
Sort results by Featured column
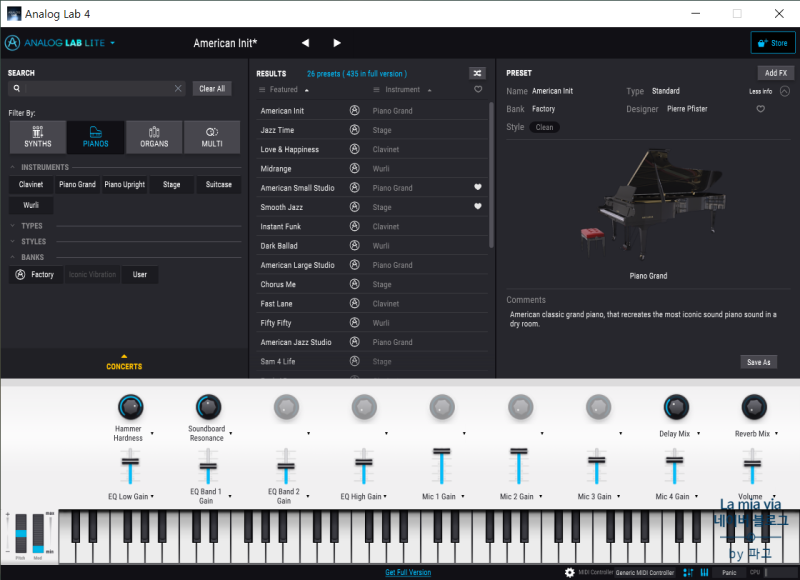pyautogui.click(x=284, y=90)
